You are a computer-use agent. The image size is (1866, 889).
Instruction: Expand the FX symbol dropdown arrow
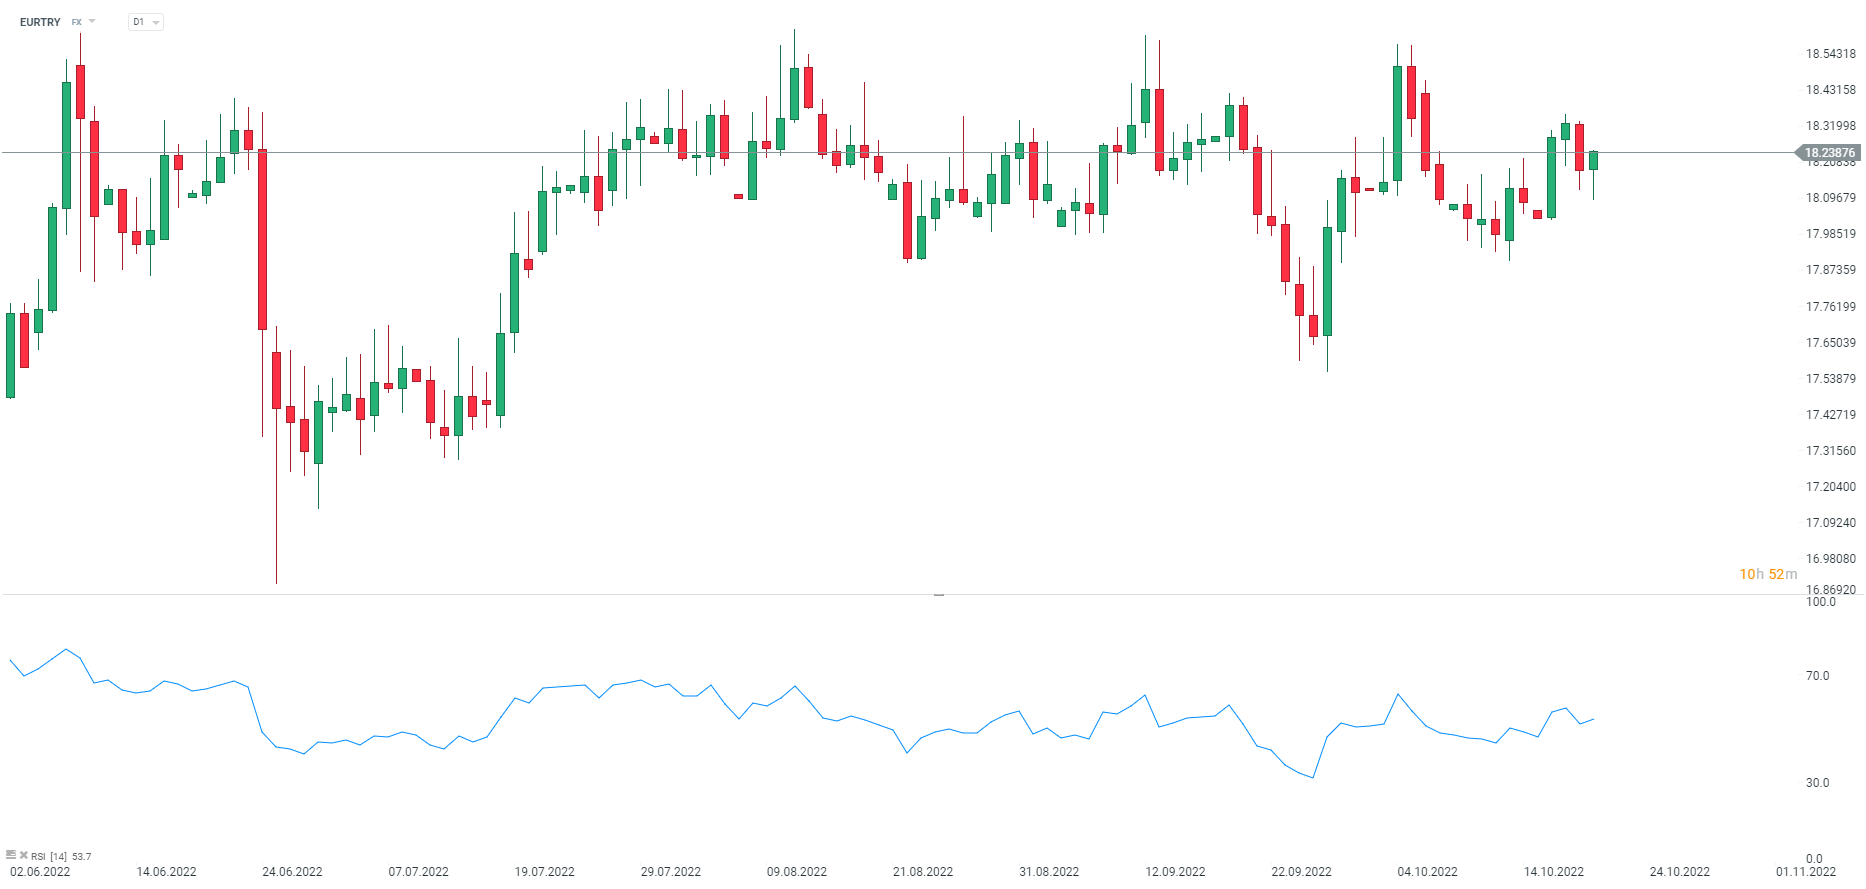click(x=92, y=21)
